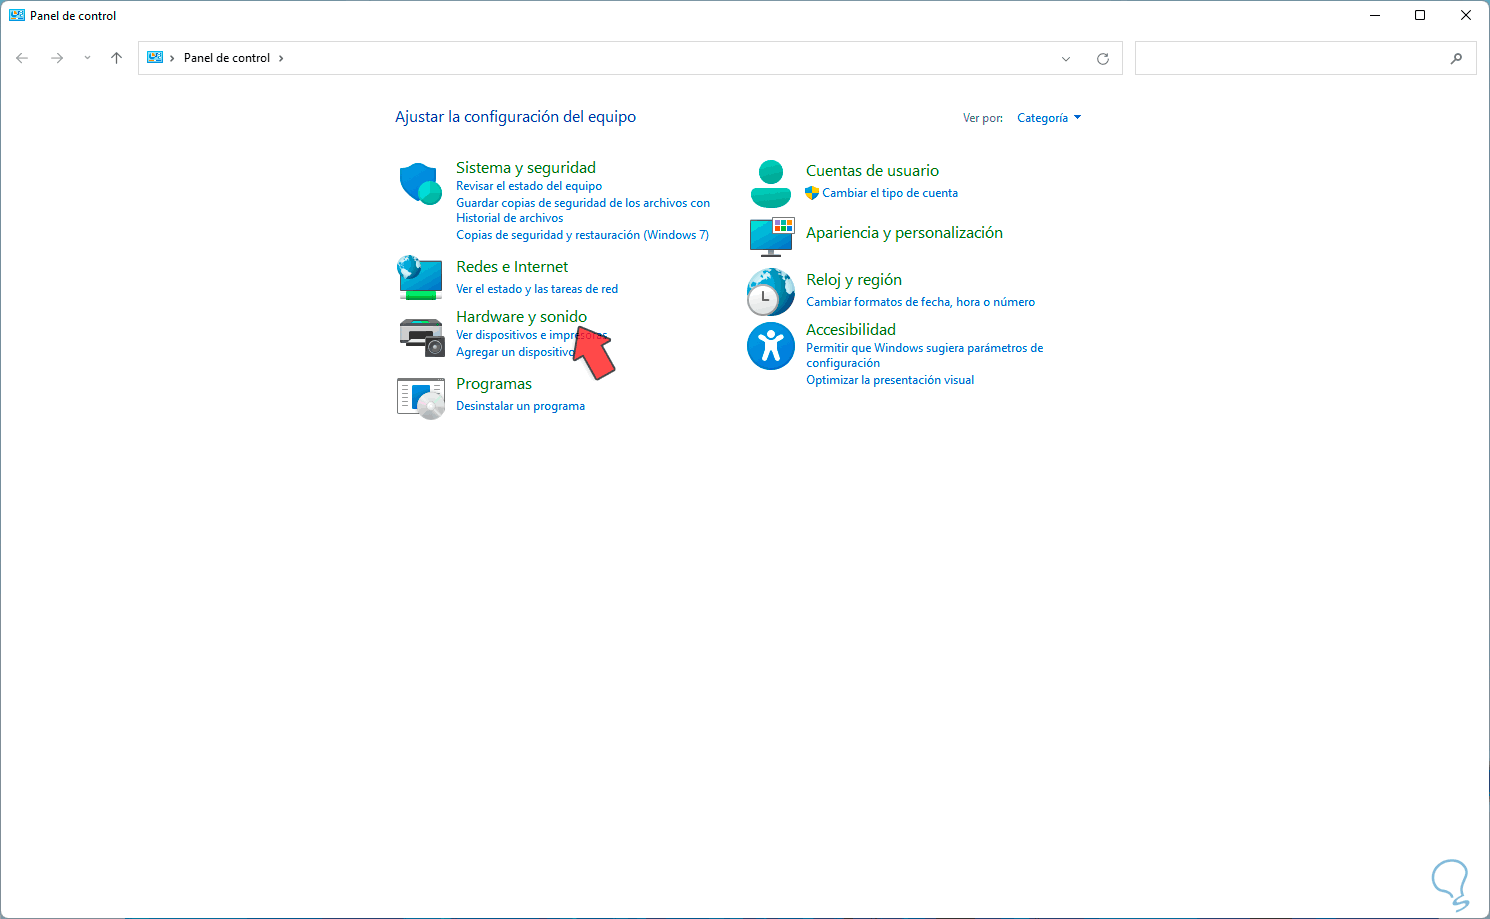
Task: Open the Cuentas de usuario person icon
Action: (x=771, y=184)
